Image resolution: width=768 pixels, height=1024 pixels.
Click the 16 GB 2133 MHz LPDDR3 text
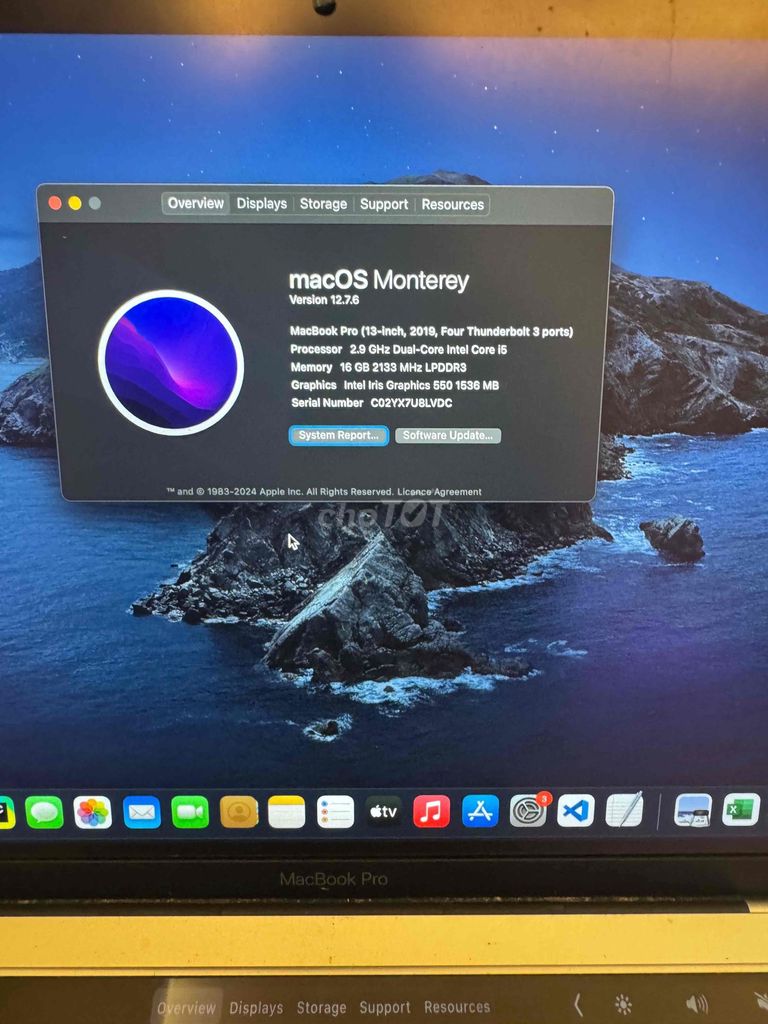point(403,367)
